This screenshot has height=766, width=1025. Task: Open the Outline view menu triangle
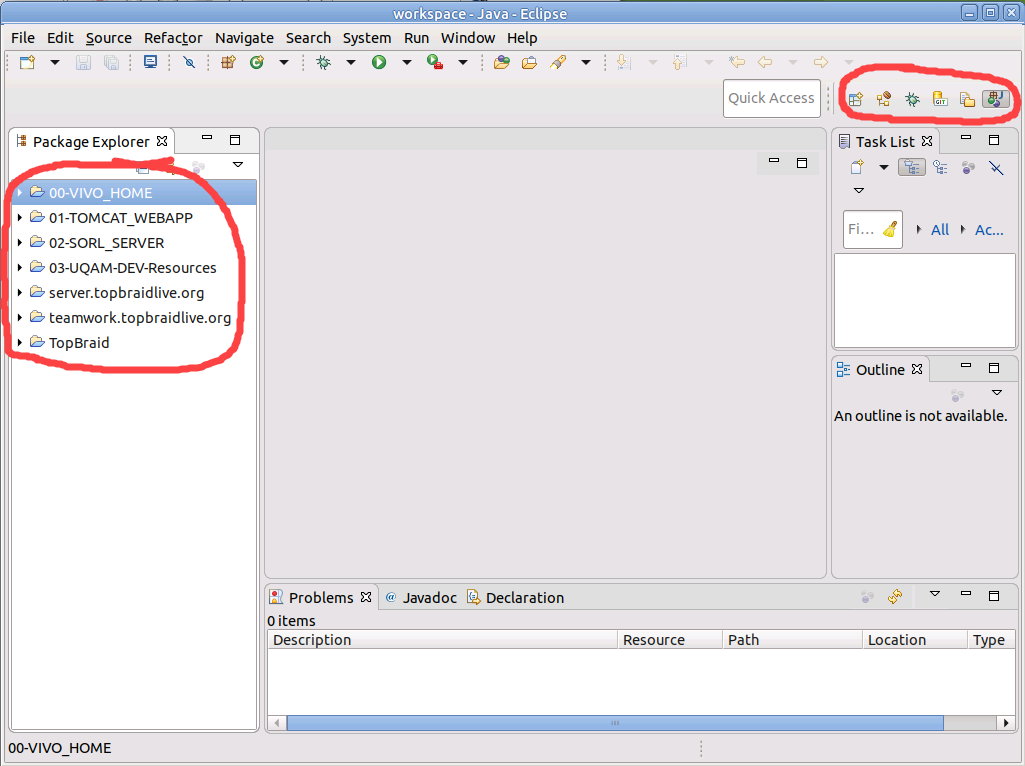(x=997, y=393)
